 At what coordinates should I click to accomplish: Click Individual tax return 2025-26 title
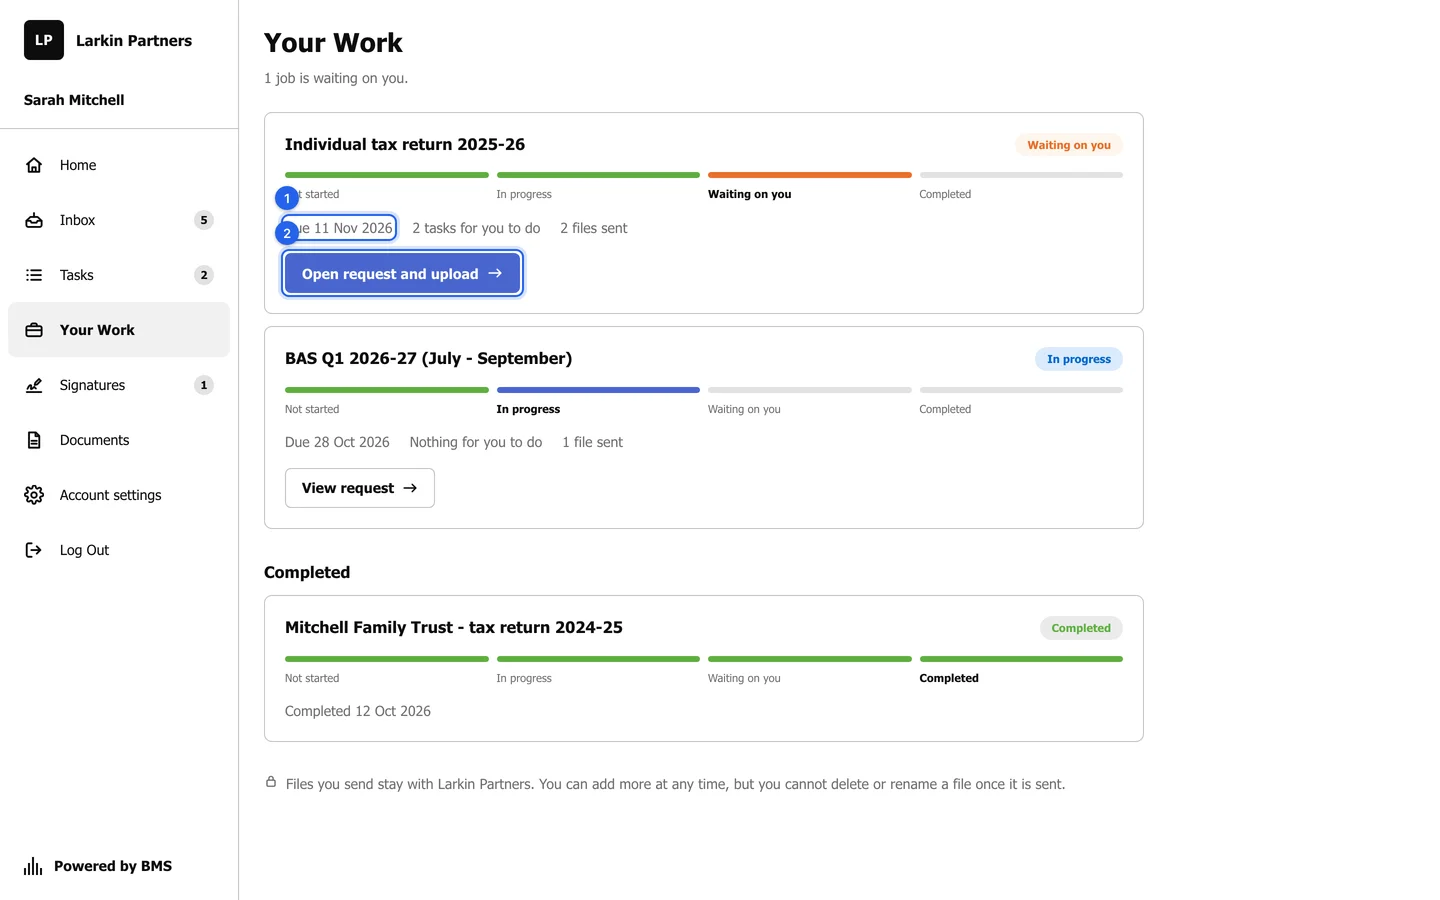pos(405,144)
